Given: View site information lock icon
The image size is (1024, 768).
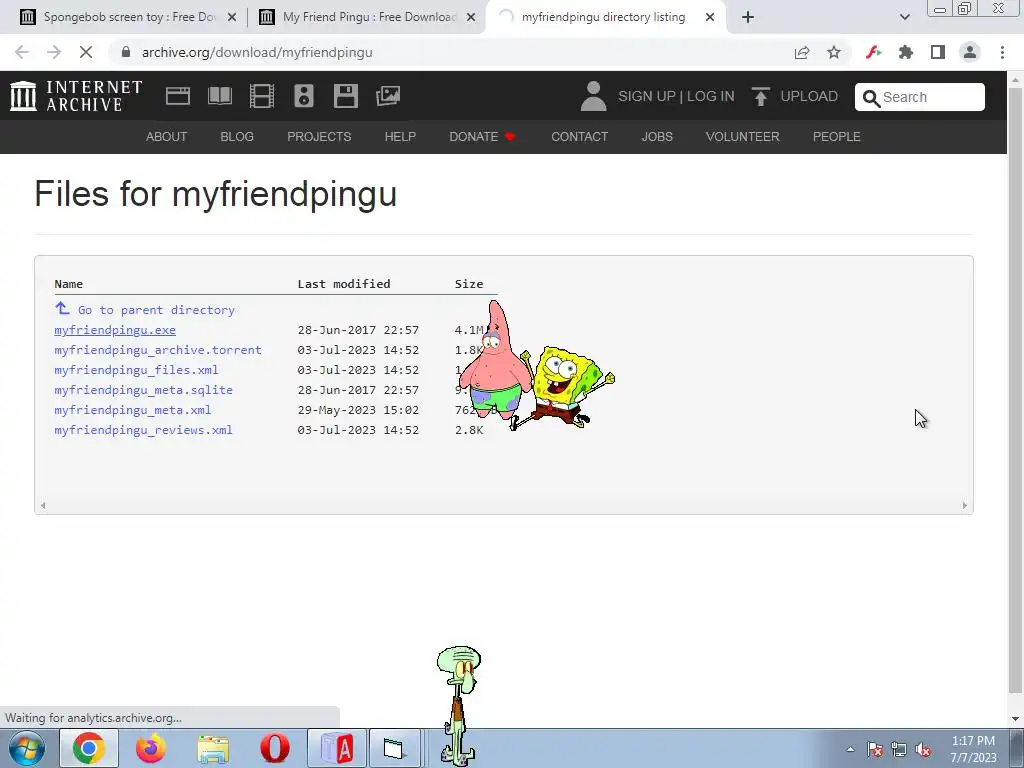Looking at the screenshot, I should [x=126, y=52].
